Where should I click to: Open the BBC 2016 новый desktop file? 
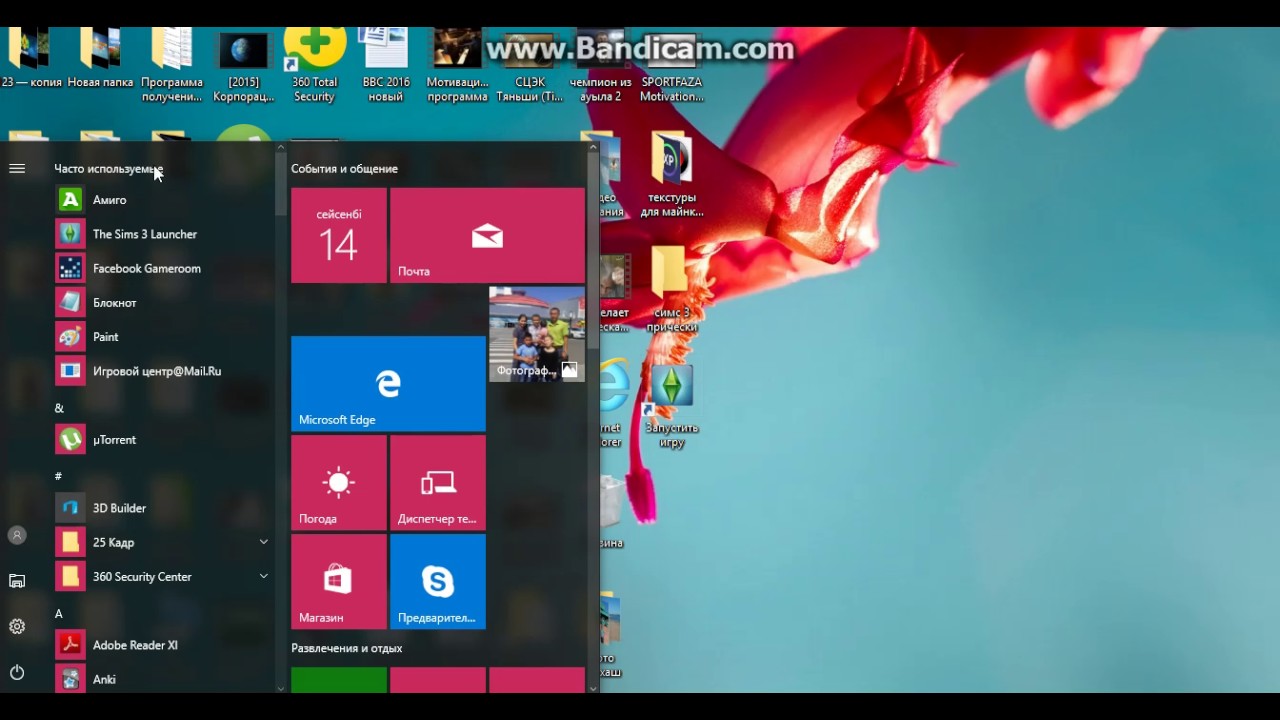[386, 65]
